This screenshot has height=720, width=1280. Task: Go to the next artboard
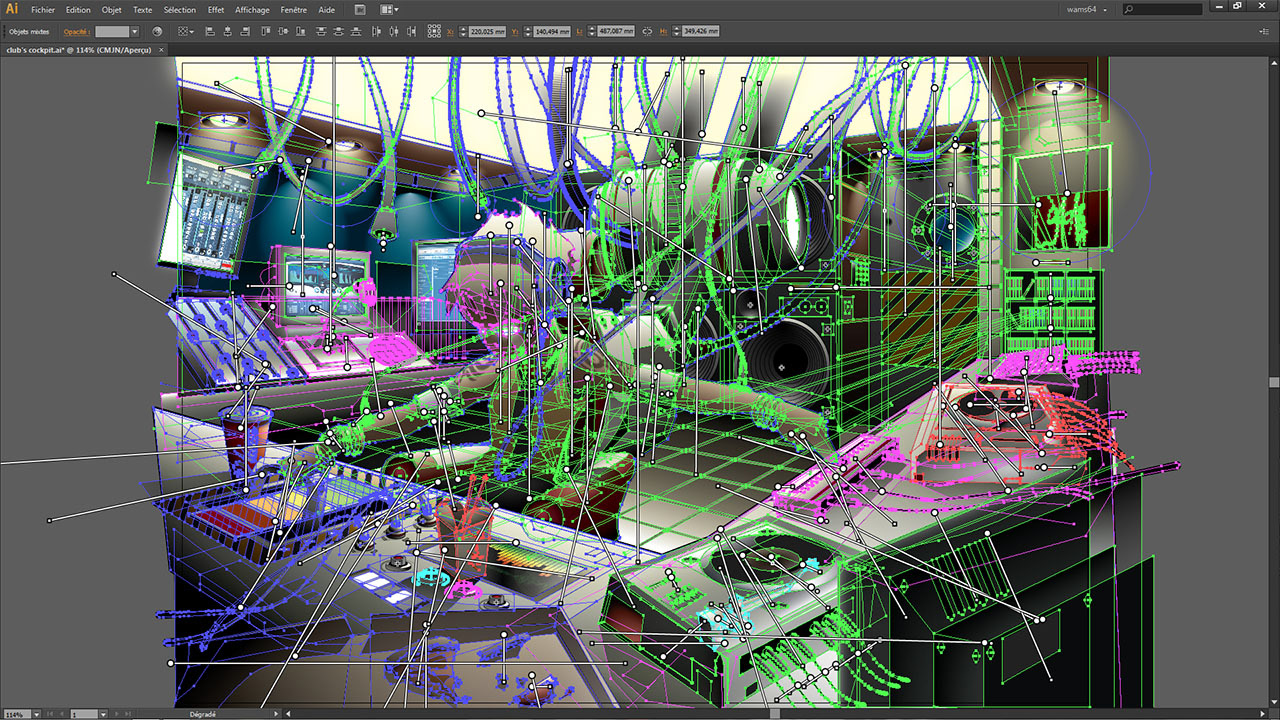[x=116, y=714]
